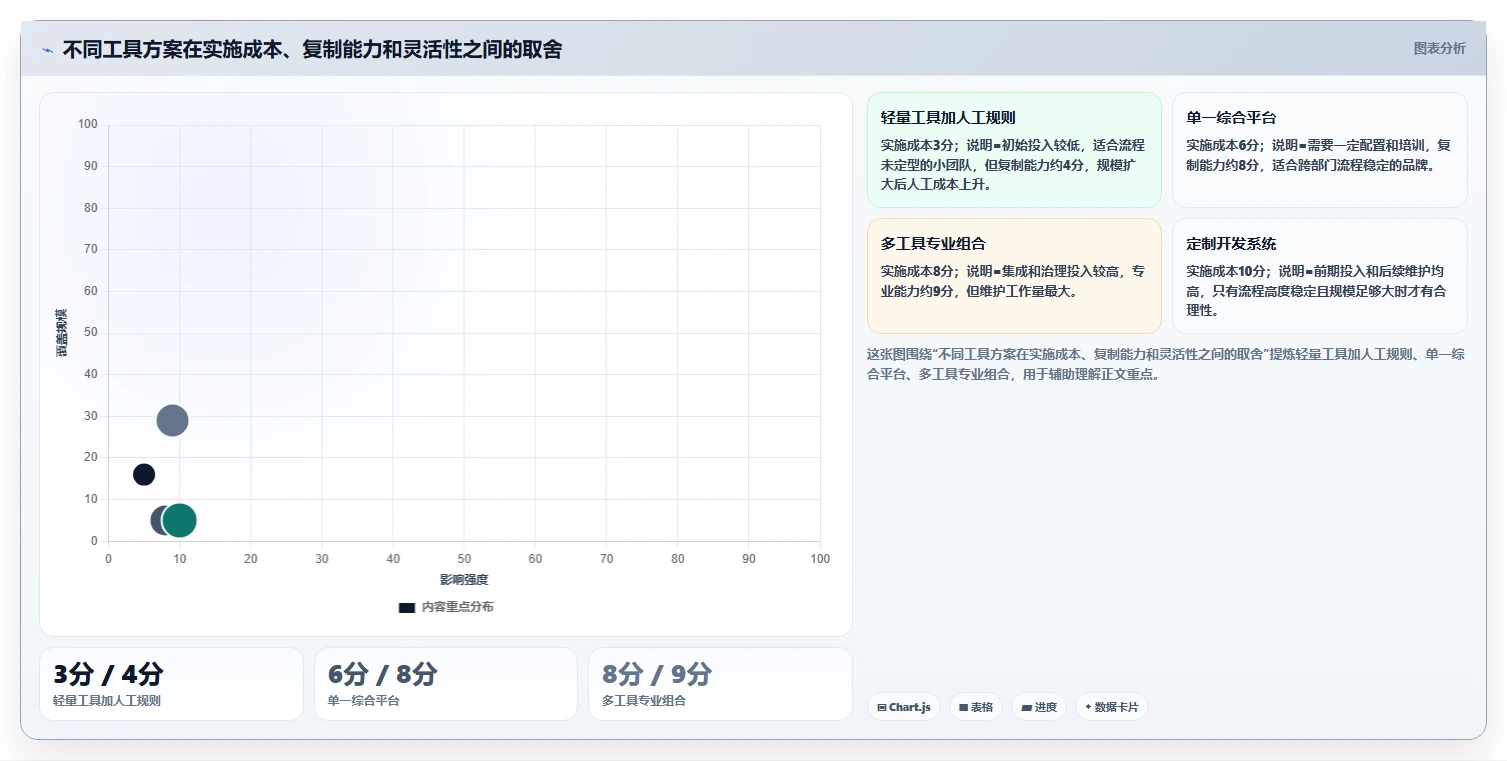1507x761 pixels.
Task: Click the summary paragraph starting 这张图围绕
Action: pyautogui.click(x=1166, y=364)
